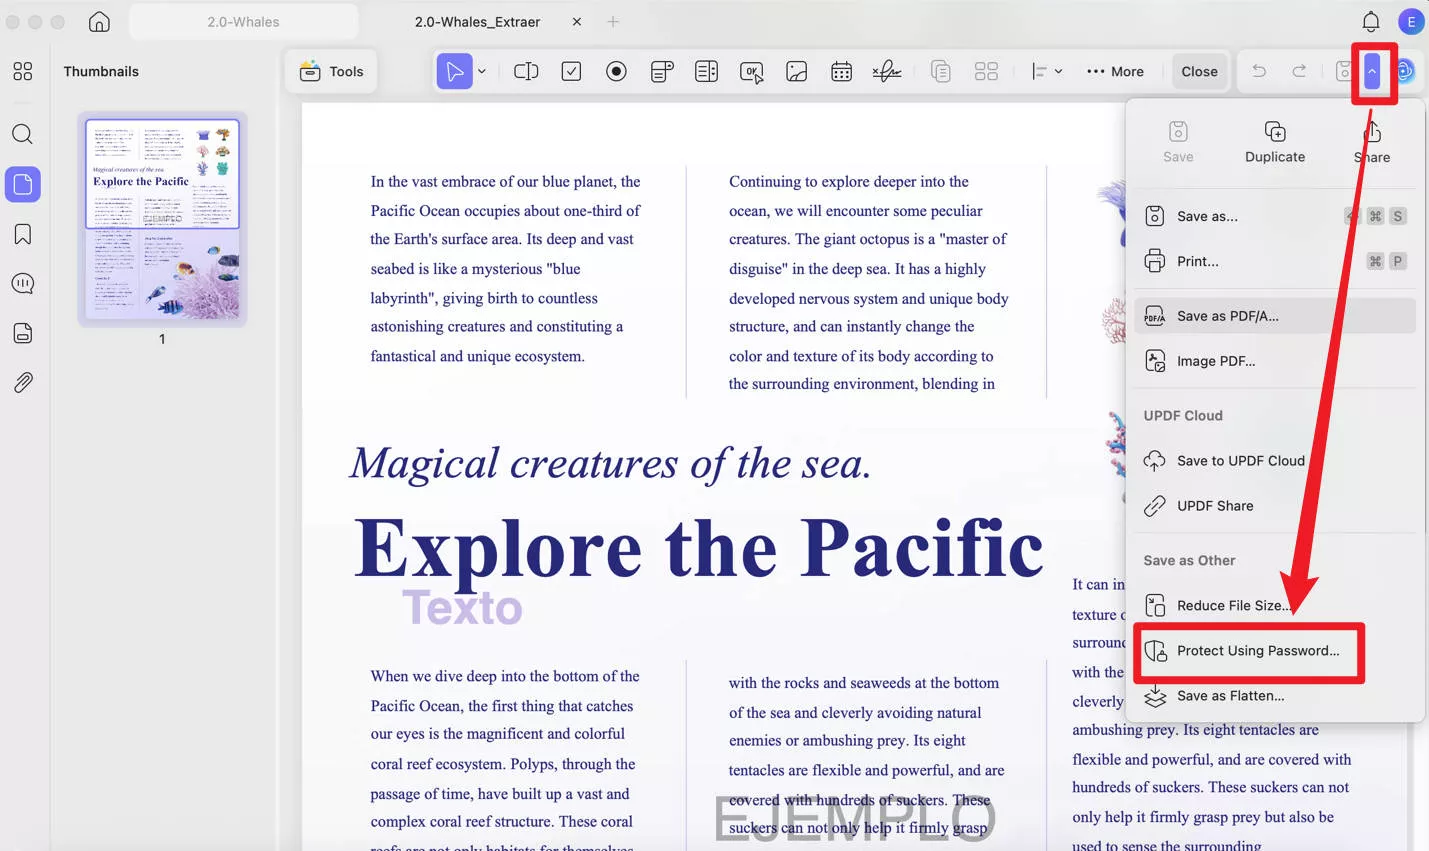The width and height of the screenshot is (1429, 851).
Task: Select page 1 thumbnail
Action: (162, 219)
